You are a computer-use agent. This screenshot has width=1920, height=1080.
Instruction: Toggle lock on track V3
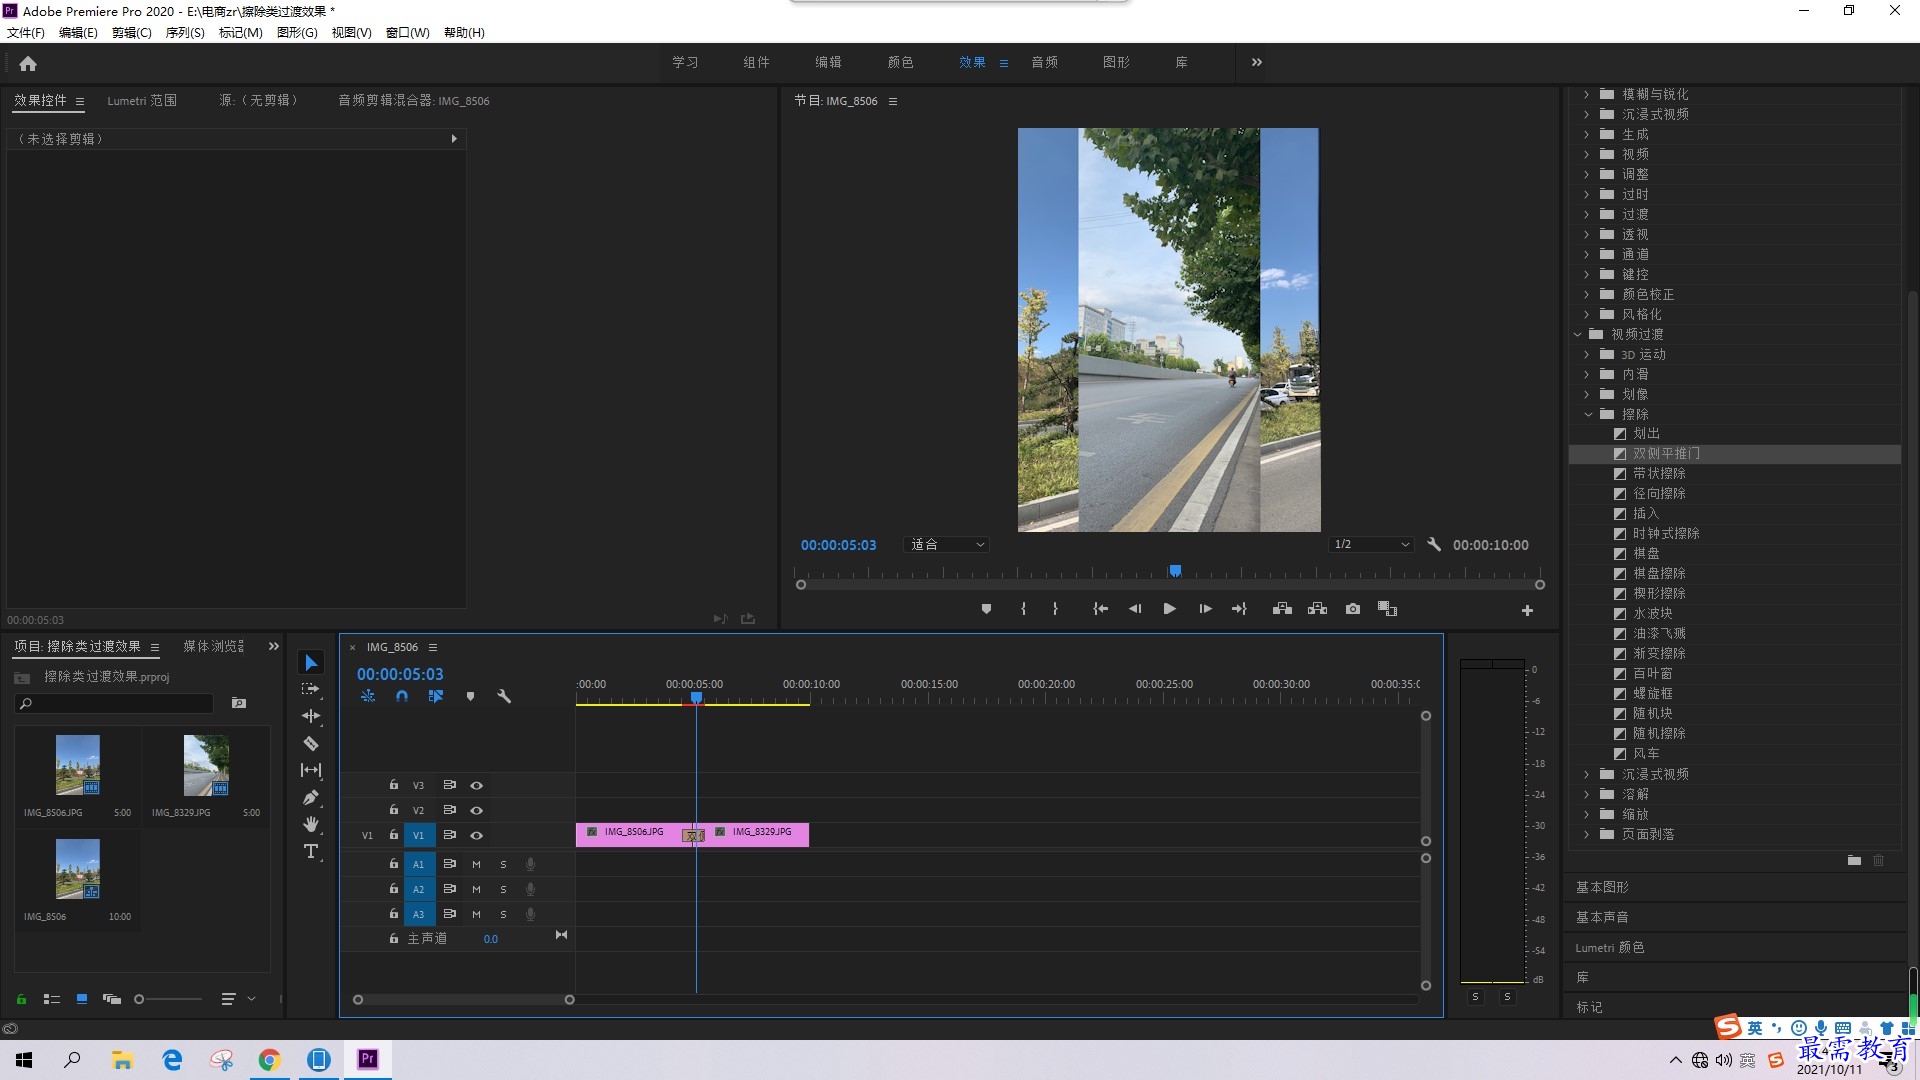tap(394, 785)
